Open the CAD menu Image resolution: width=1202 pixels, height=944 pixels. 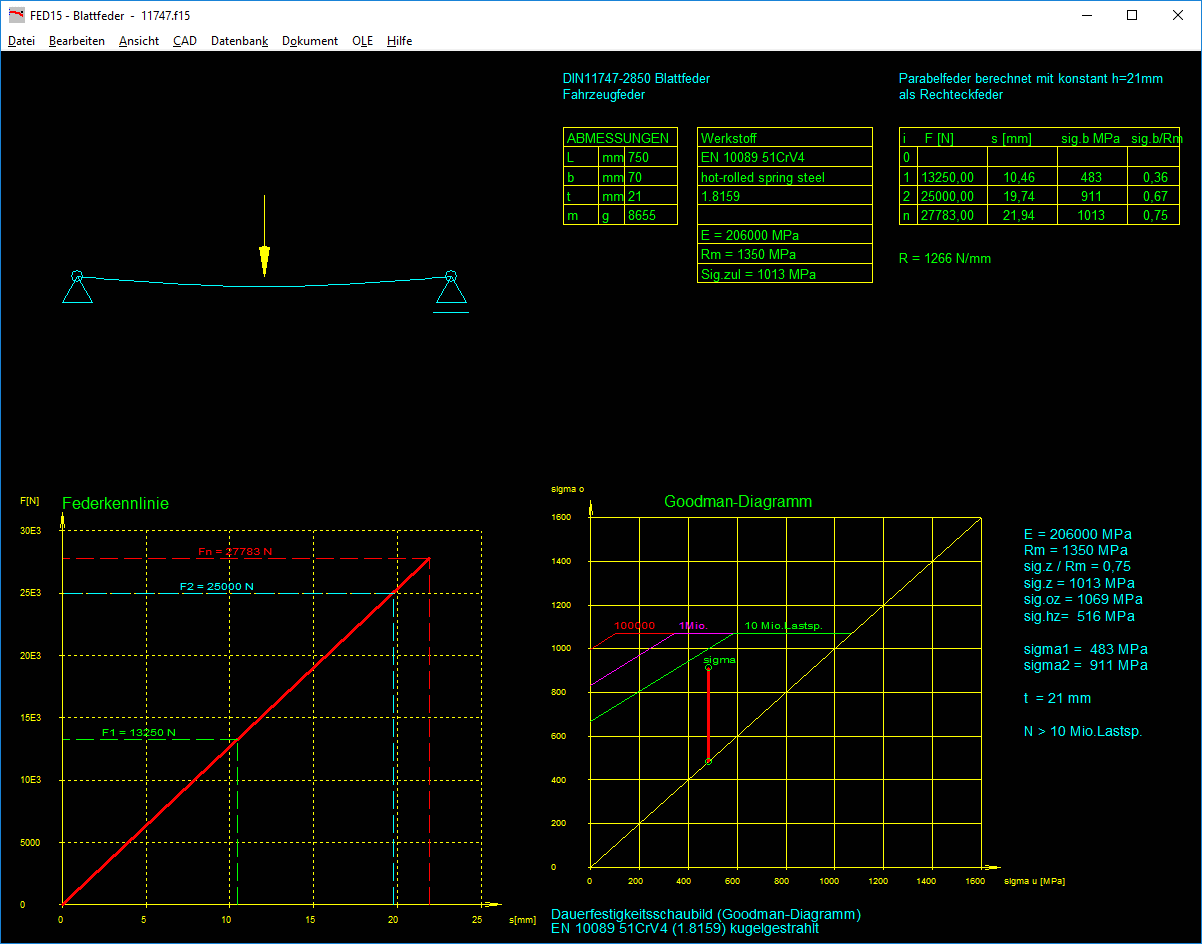184,41
